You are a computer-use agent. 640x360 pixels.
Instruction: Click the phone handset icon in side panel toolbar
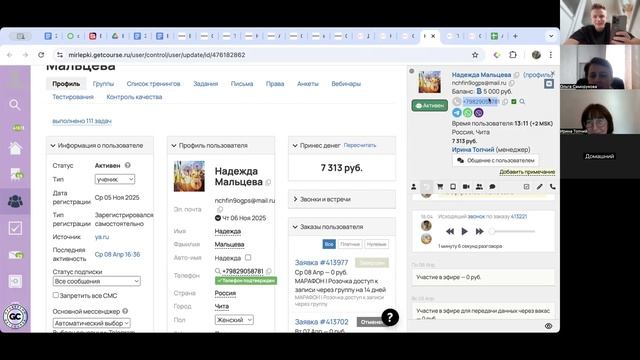pos(552,187)
